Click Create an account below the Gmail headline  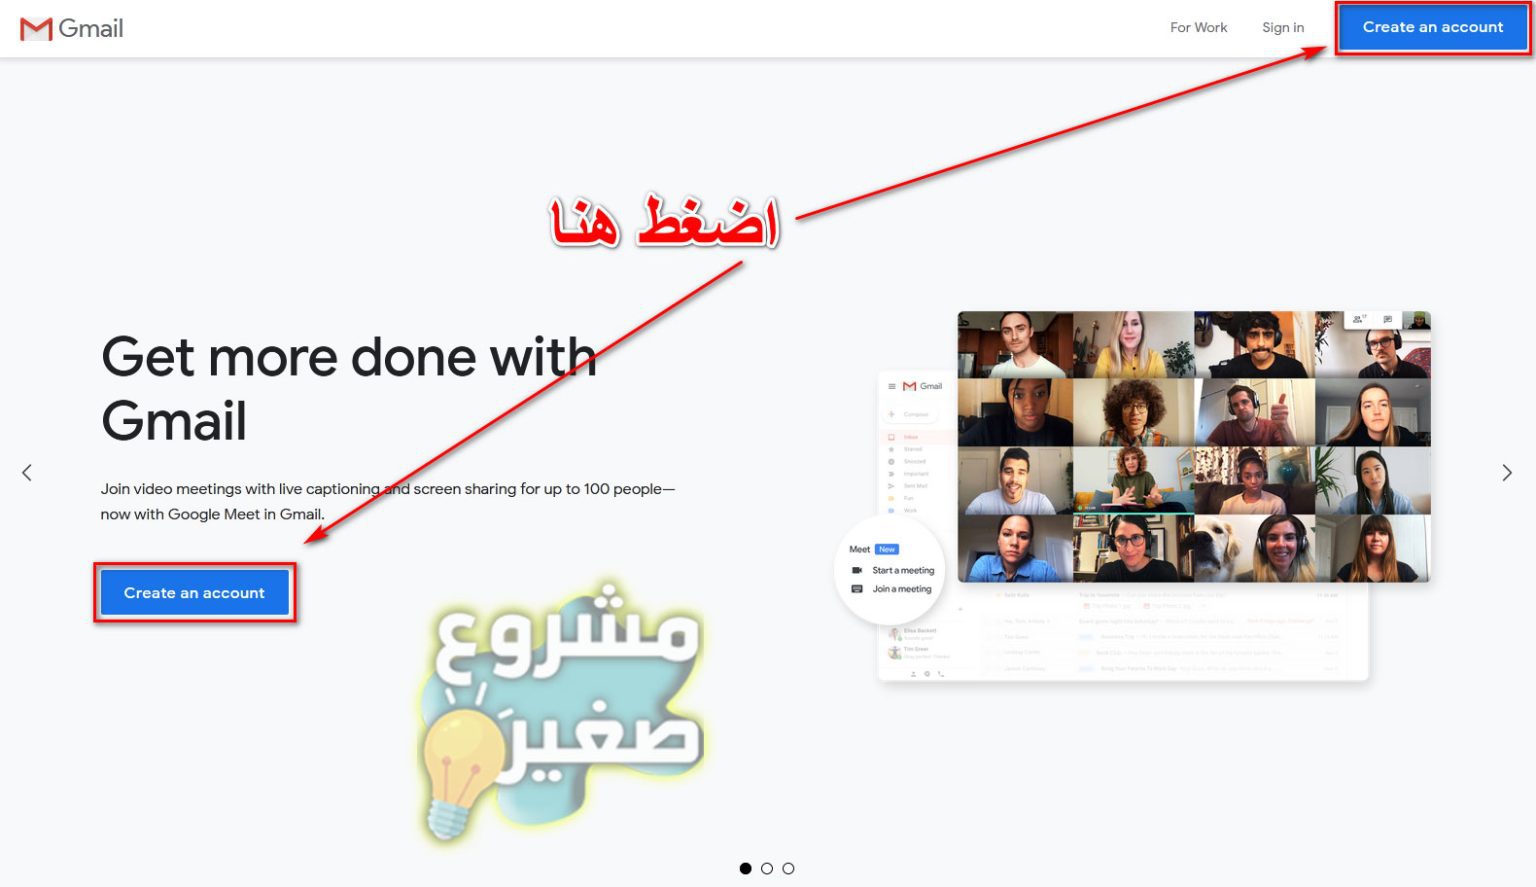click(x=194, y=593)
